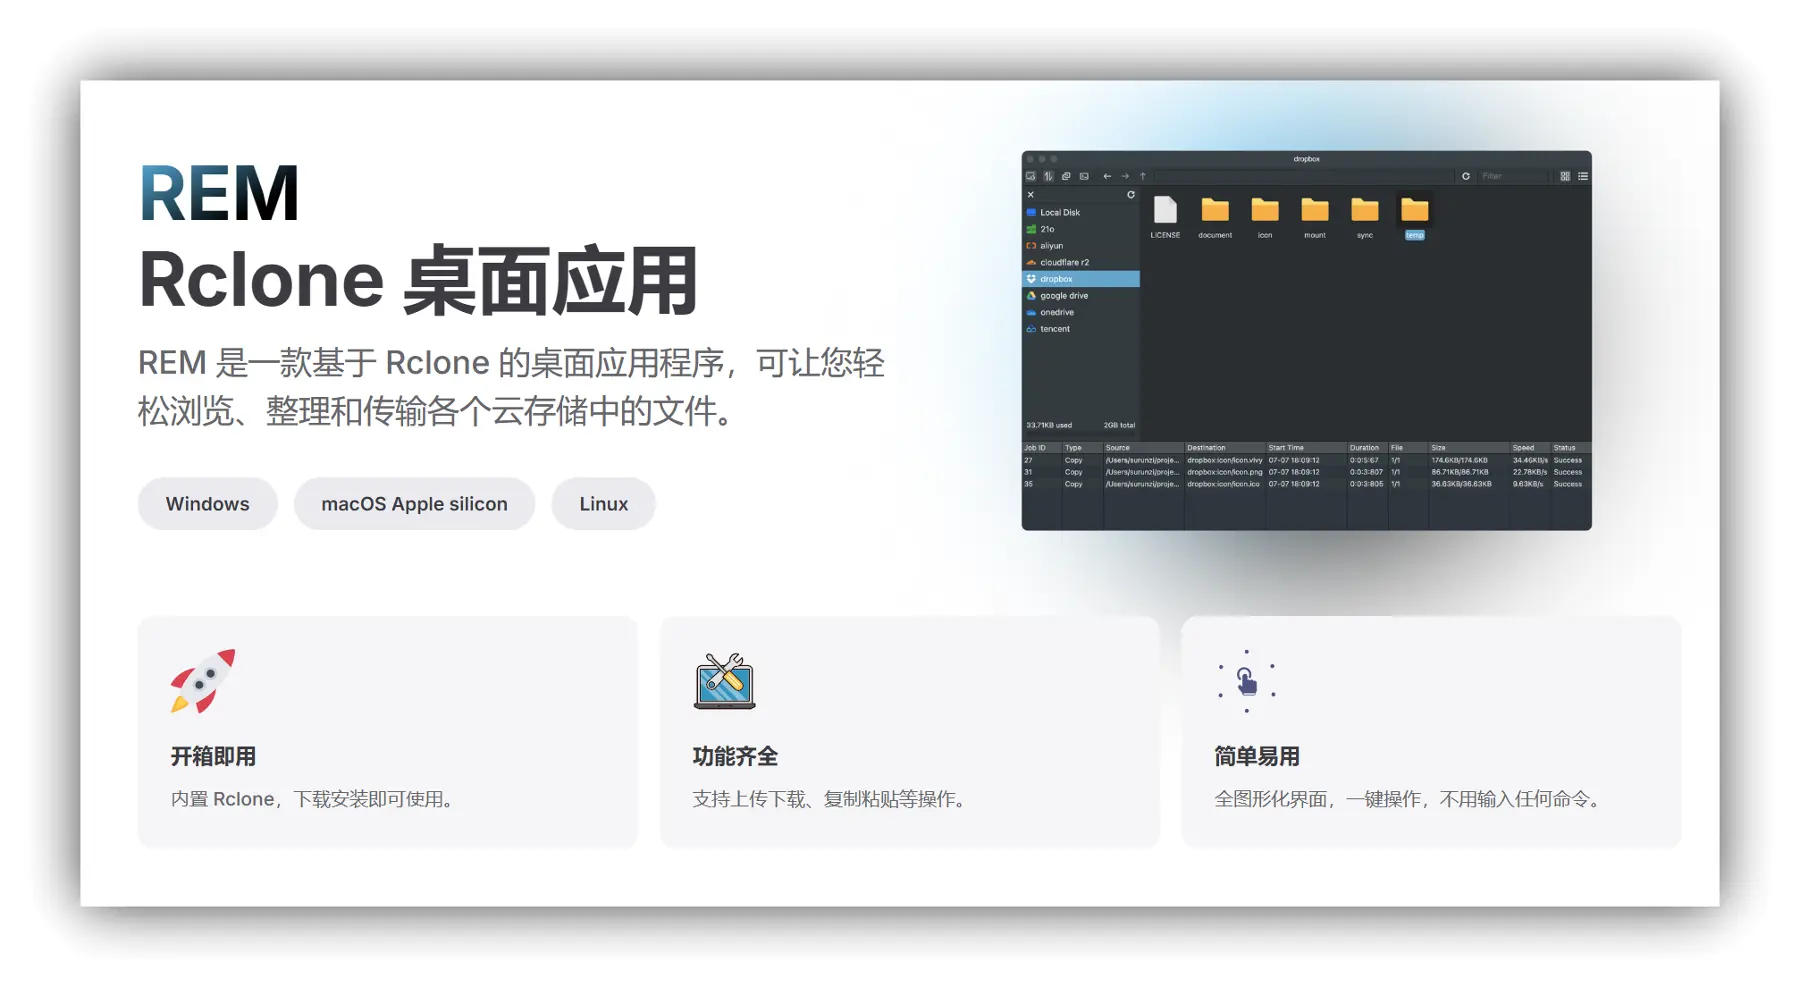Image resolution: width=1800 pixels, height=987 pixels.
Task: Select the tencent remote in sidebar
Action: tap(1081, 329)
